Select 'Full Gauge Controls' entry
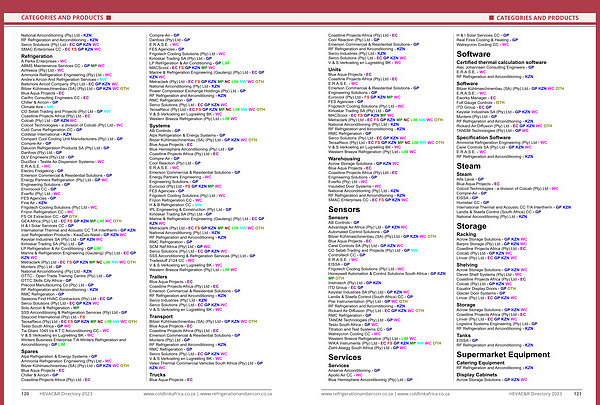This screenshot has width=600, height=405. (481, 103)
